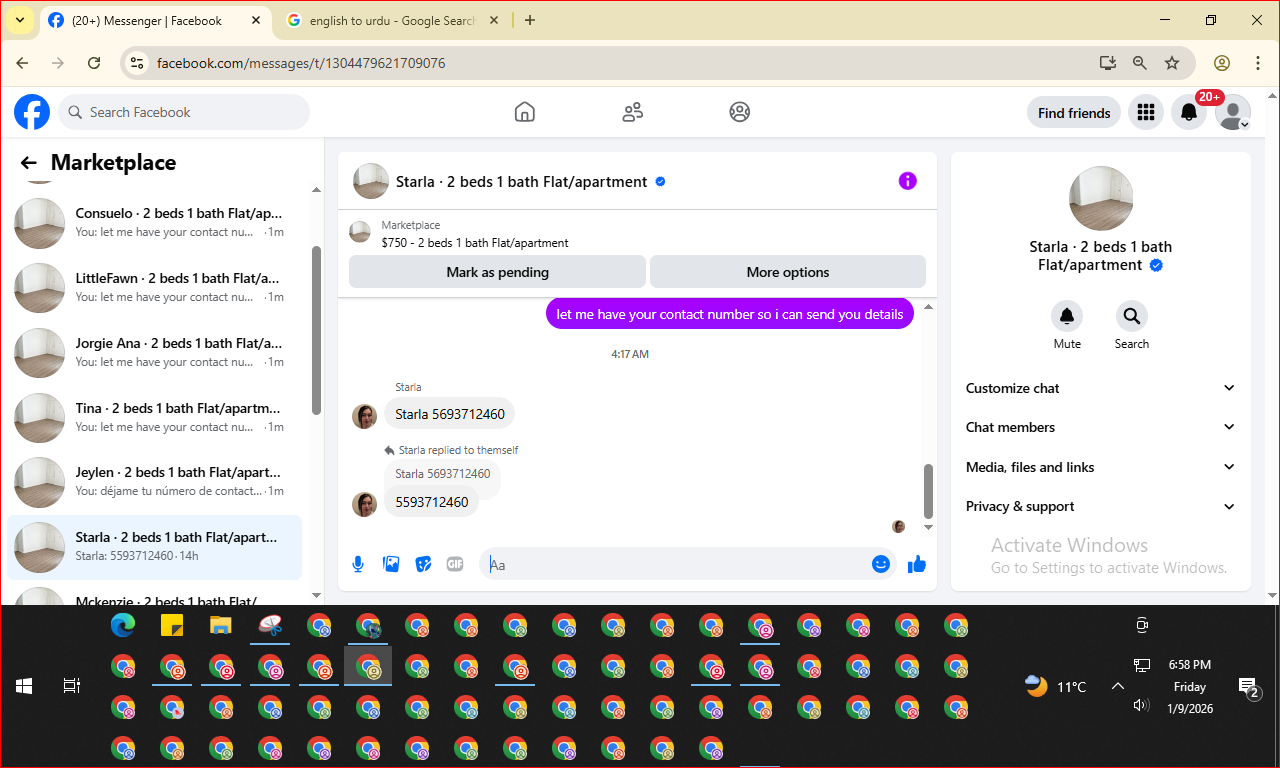This screenshot has height=768, width=1280.
Task: Open the account profile avatar menu
Action: 1233,113
